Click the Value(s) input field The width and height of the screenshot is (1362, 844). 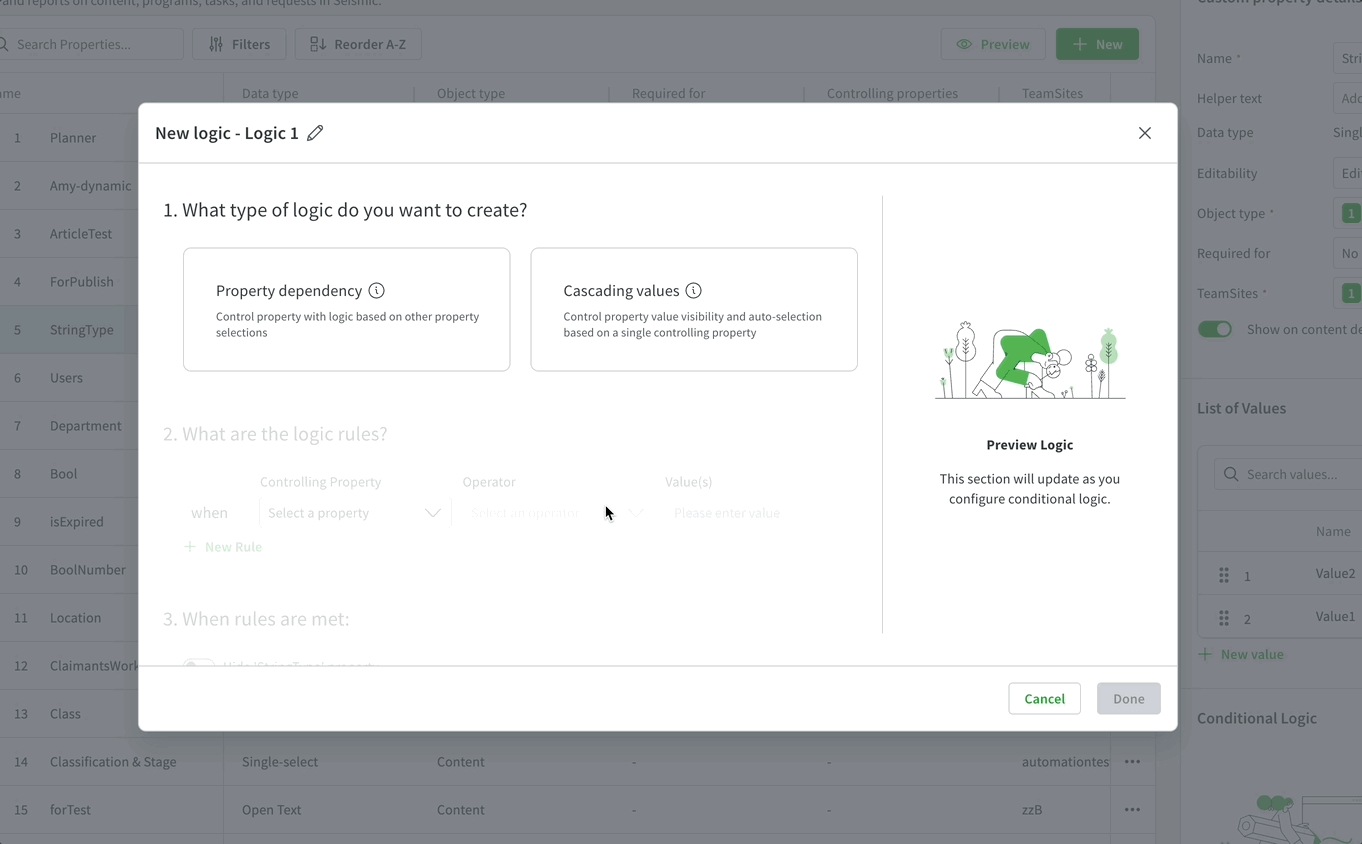(x=760, y=513)
